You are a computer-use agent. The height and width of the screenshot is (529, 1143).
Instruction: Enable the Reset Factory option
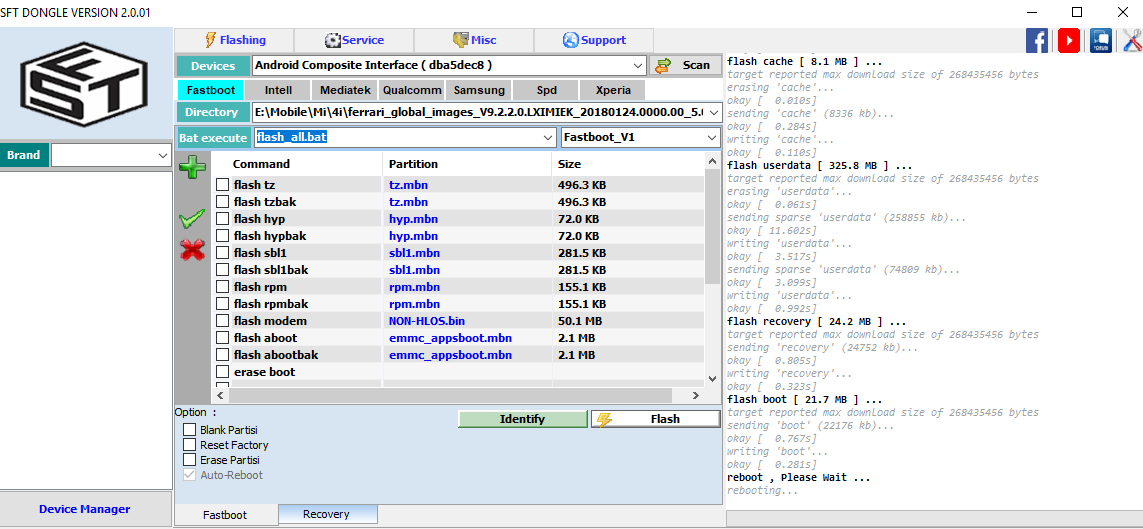click(190, 444)
